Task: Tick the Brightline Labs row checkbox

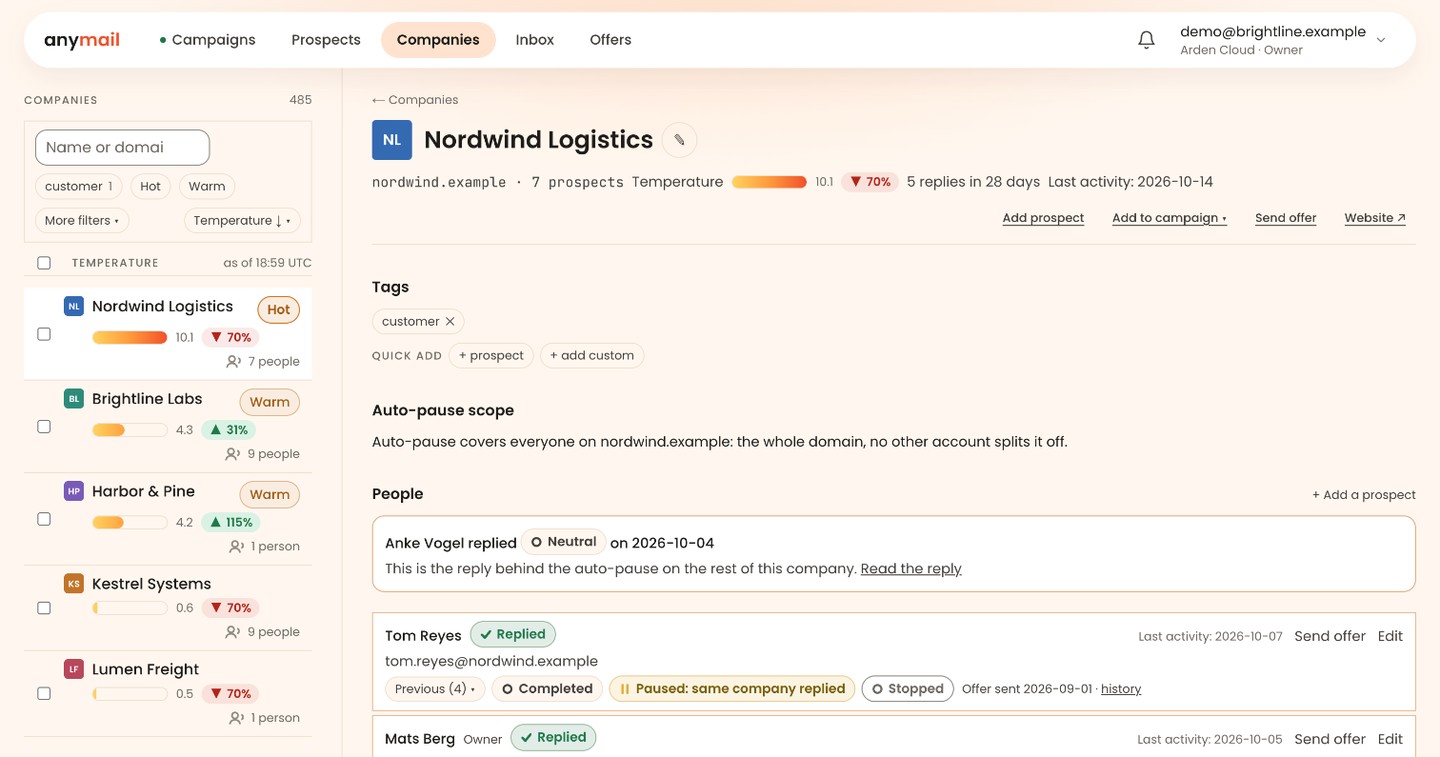Action: tap(44, 427)
